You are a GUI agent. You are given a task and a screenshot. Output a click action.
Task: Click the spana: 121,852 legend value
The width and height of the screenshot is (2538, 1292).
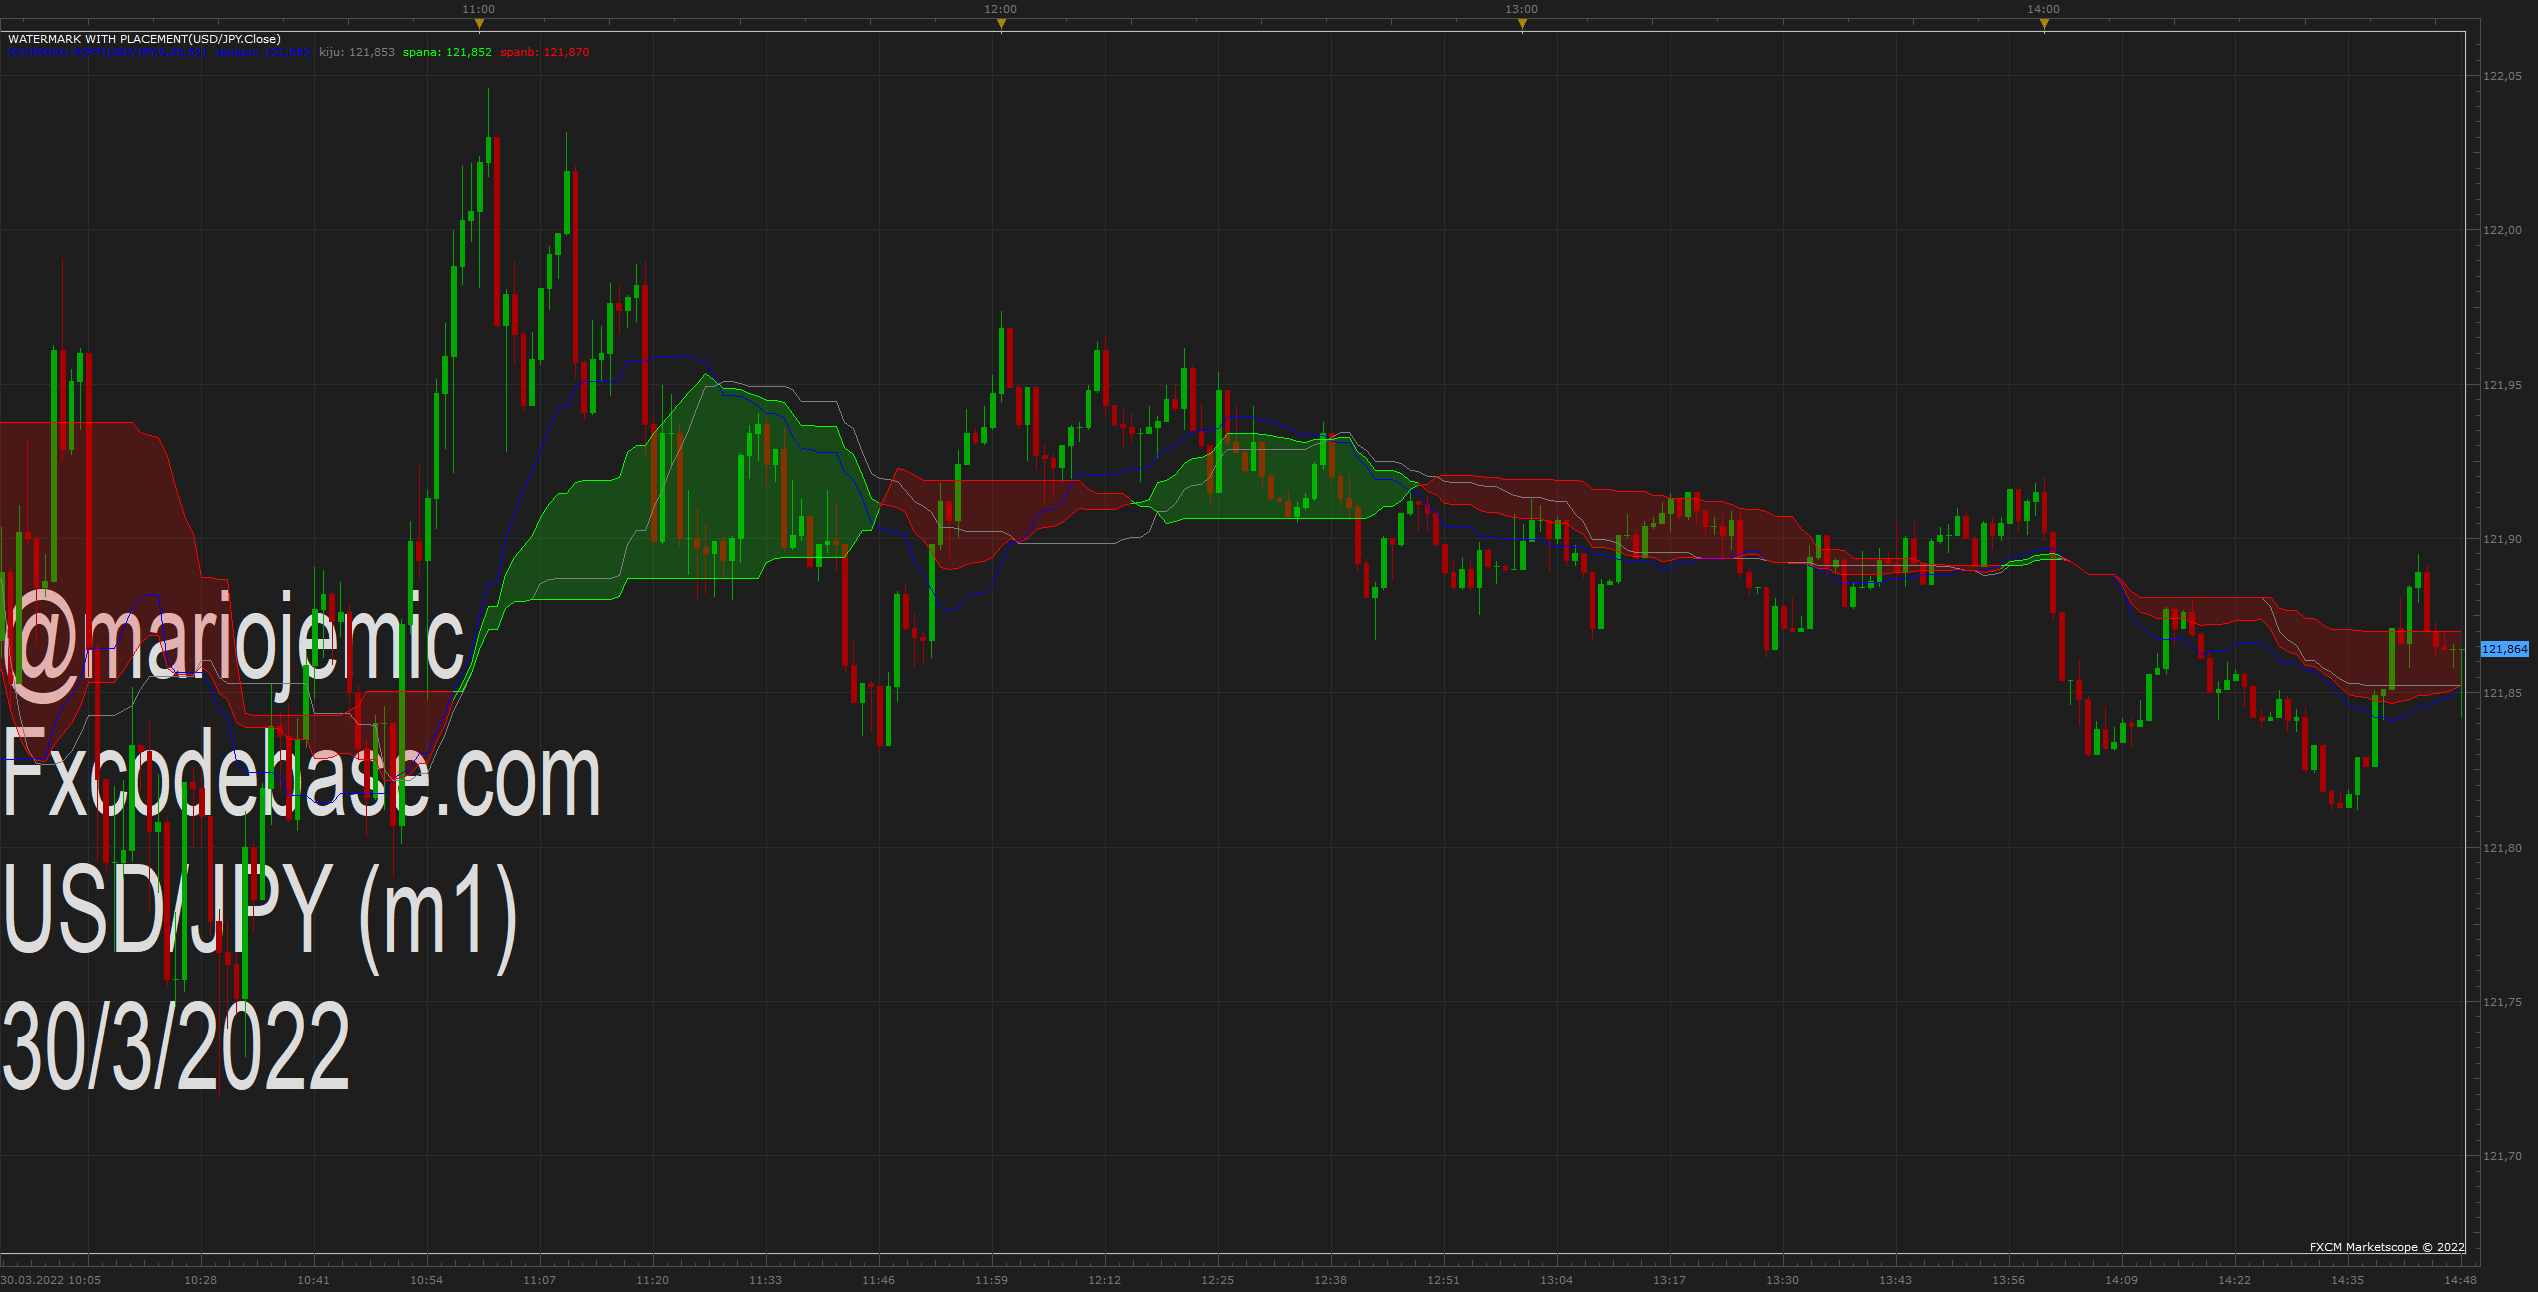tap(447, 52)
